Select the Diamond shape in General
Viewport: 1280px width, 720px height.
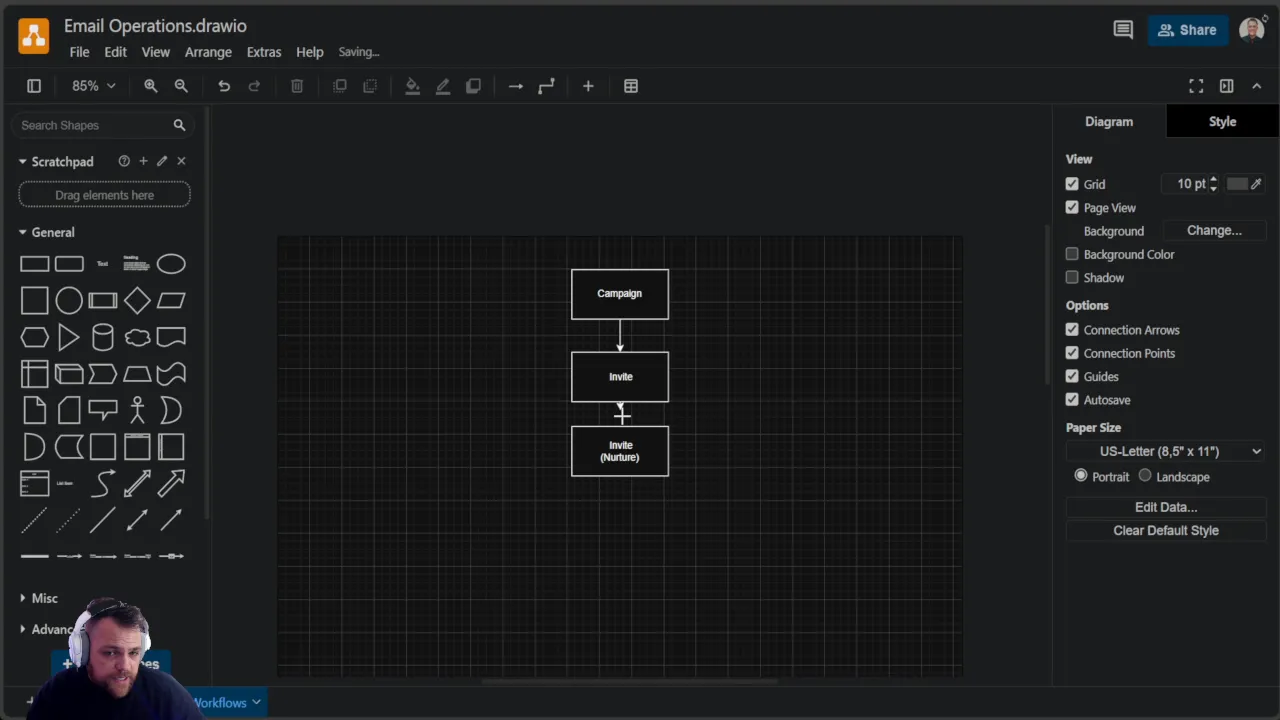click(137, 300)
